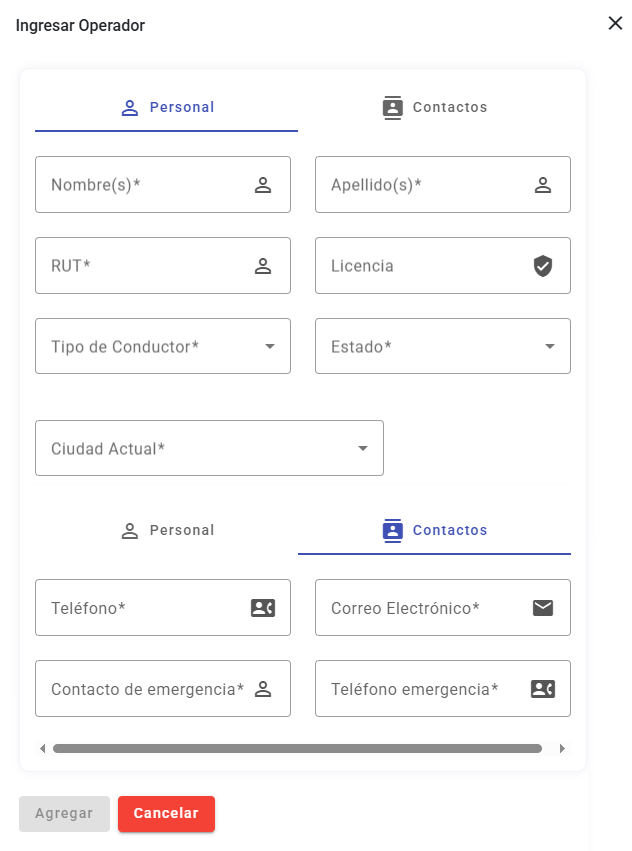Click the shield icon in the Licencia field

click(543, 265)
